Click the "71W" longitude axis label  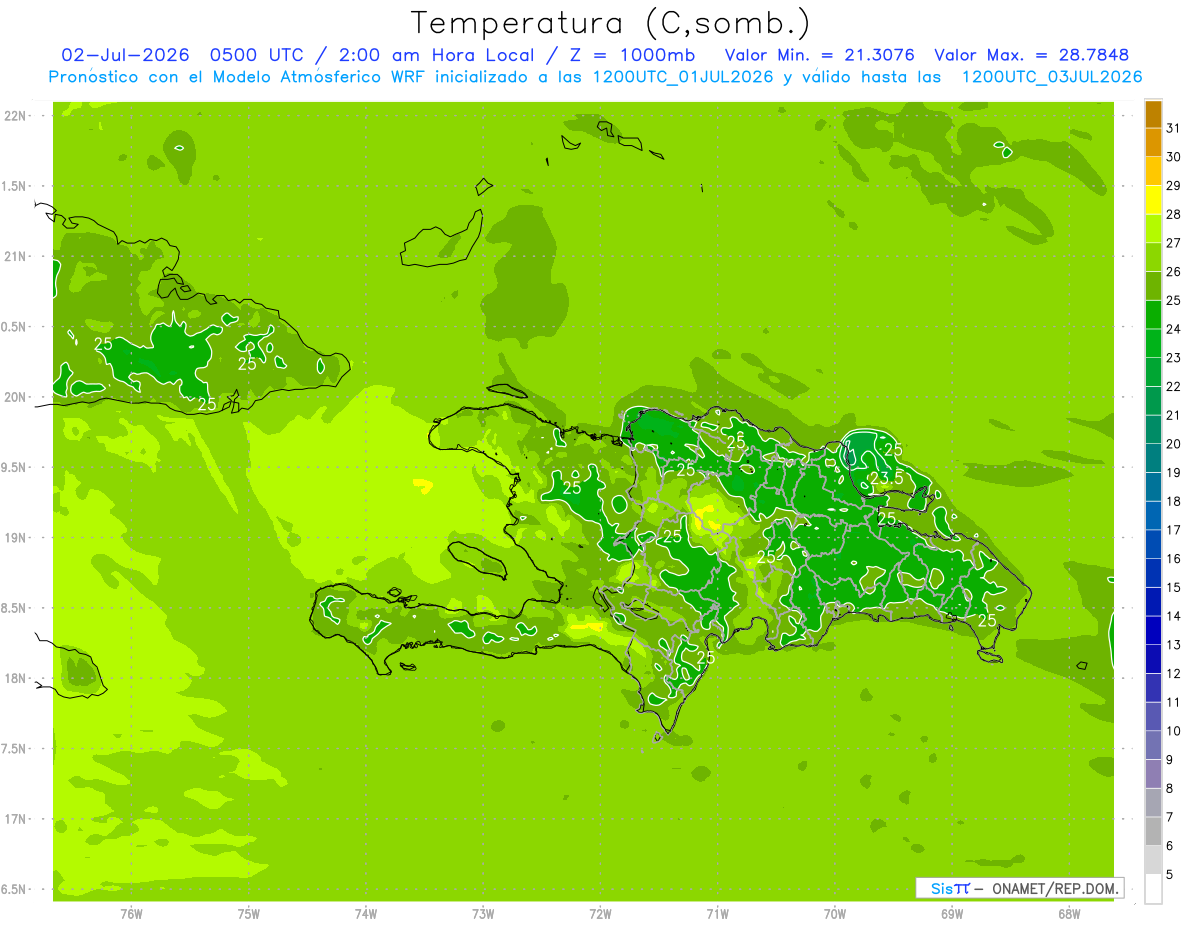point(717,913)
